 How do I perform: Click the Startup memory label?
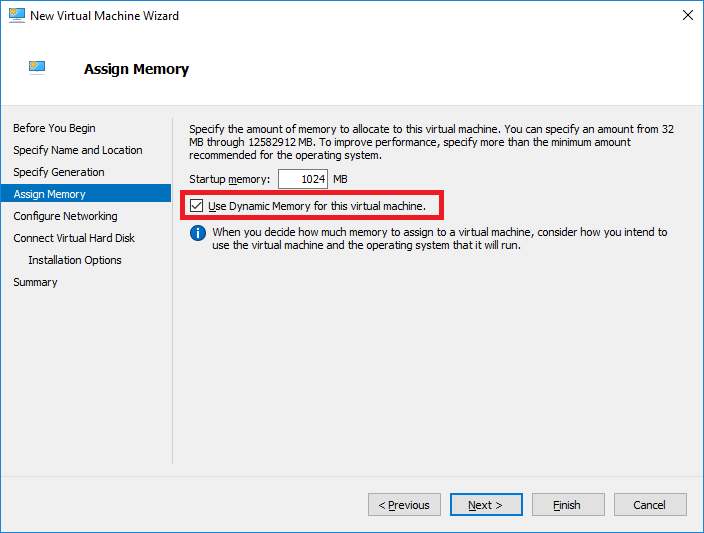pos(229,179)
